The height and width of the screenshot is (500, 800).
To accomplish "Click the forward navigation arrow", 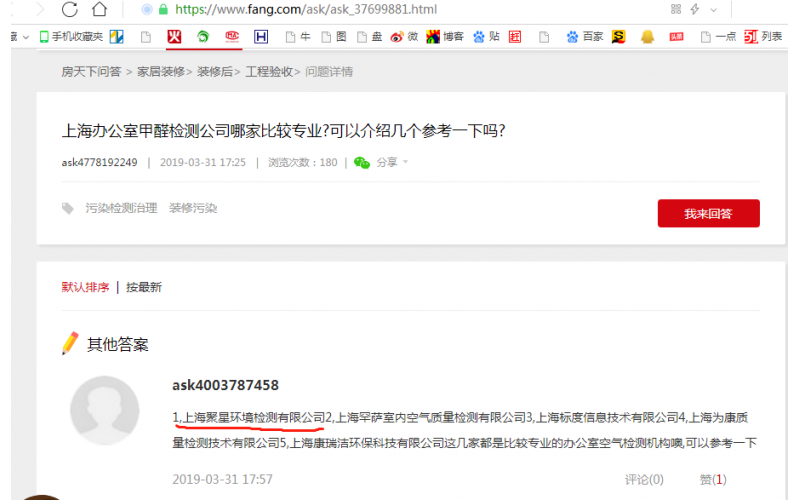I will 40,9.
